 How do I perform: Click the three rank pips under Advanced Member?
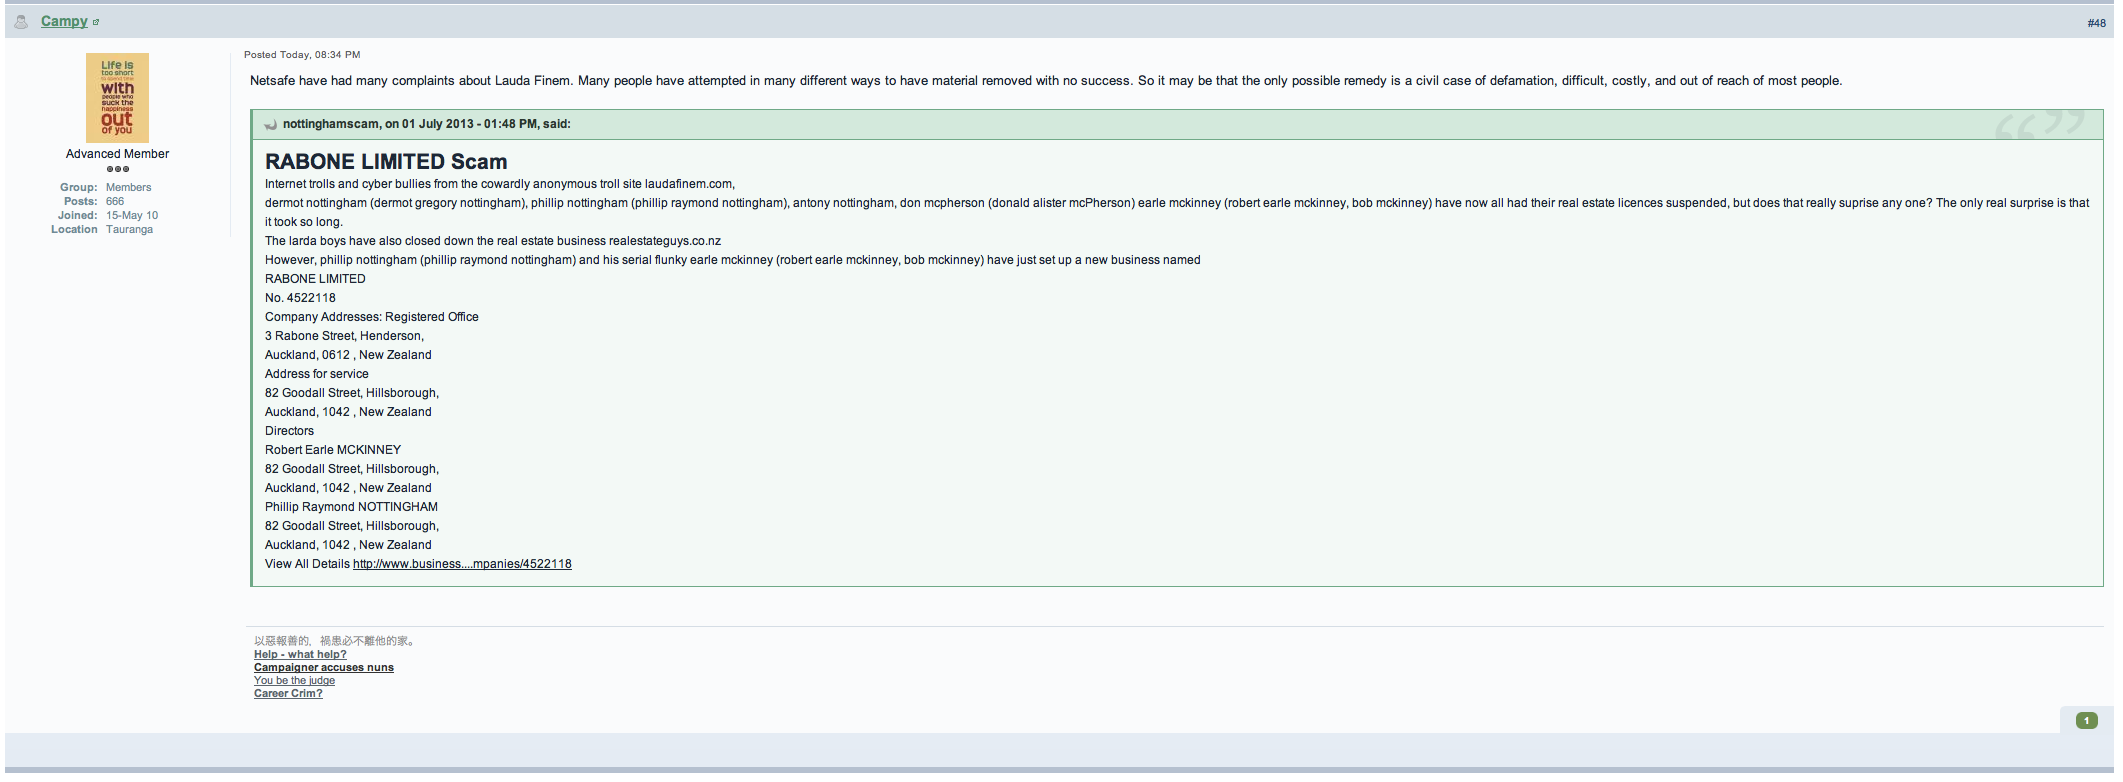tap(118, 169)
